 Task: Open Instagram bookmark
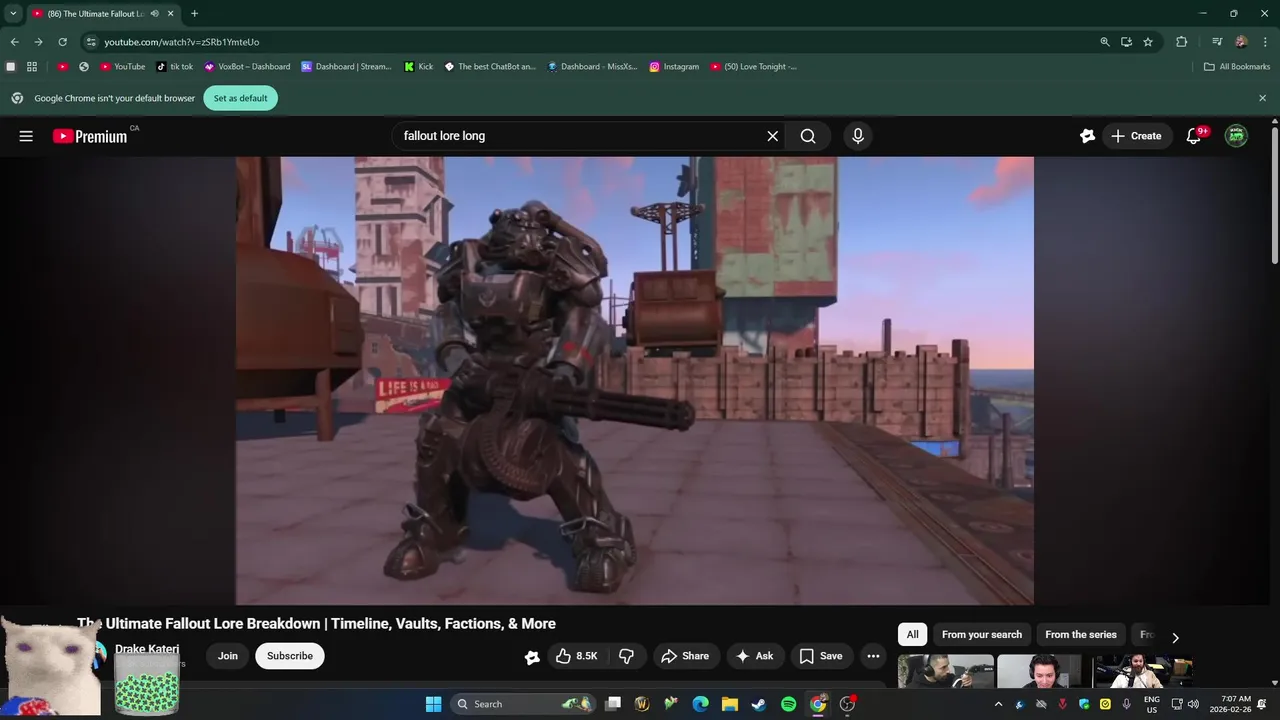[x=674, y=67]
